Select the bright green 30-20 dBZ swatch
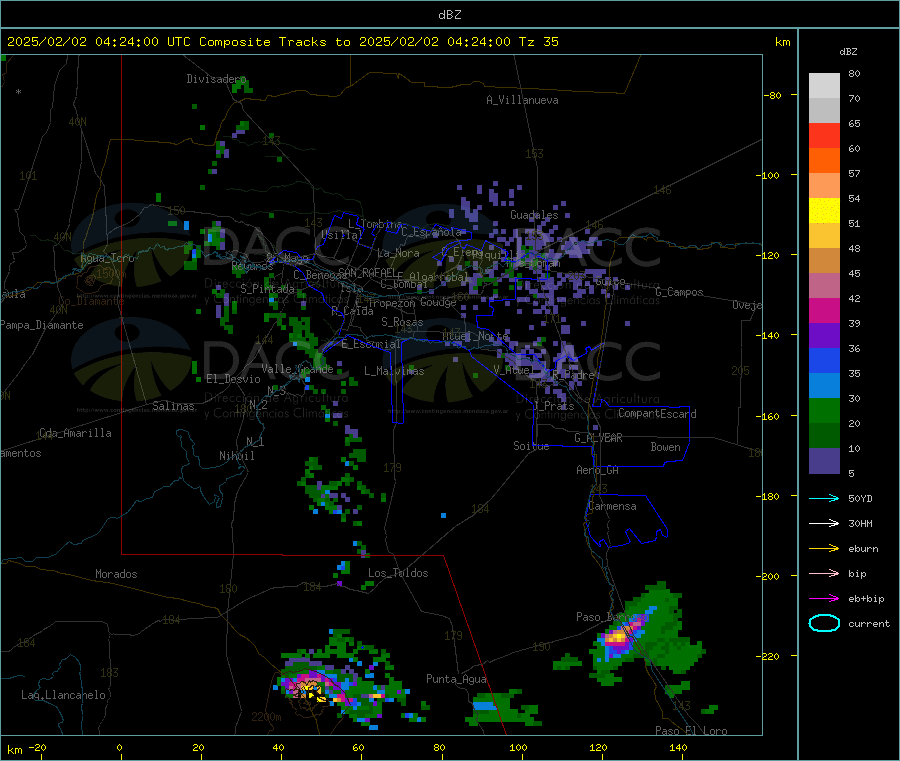This screenshot has width=900, height=761. click(824, 410)
